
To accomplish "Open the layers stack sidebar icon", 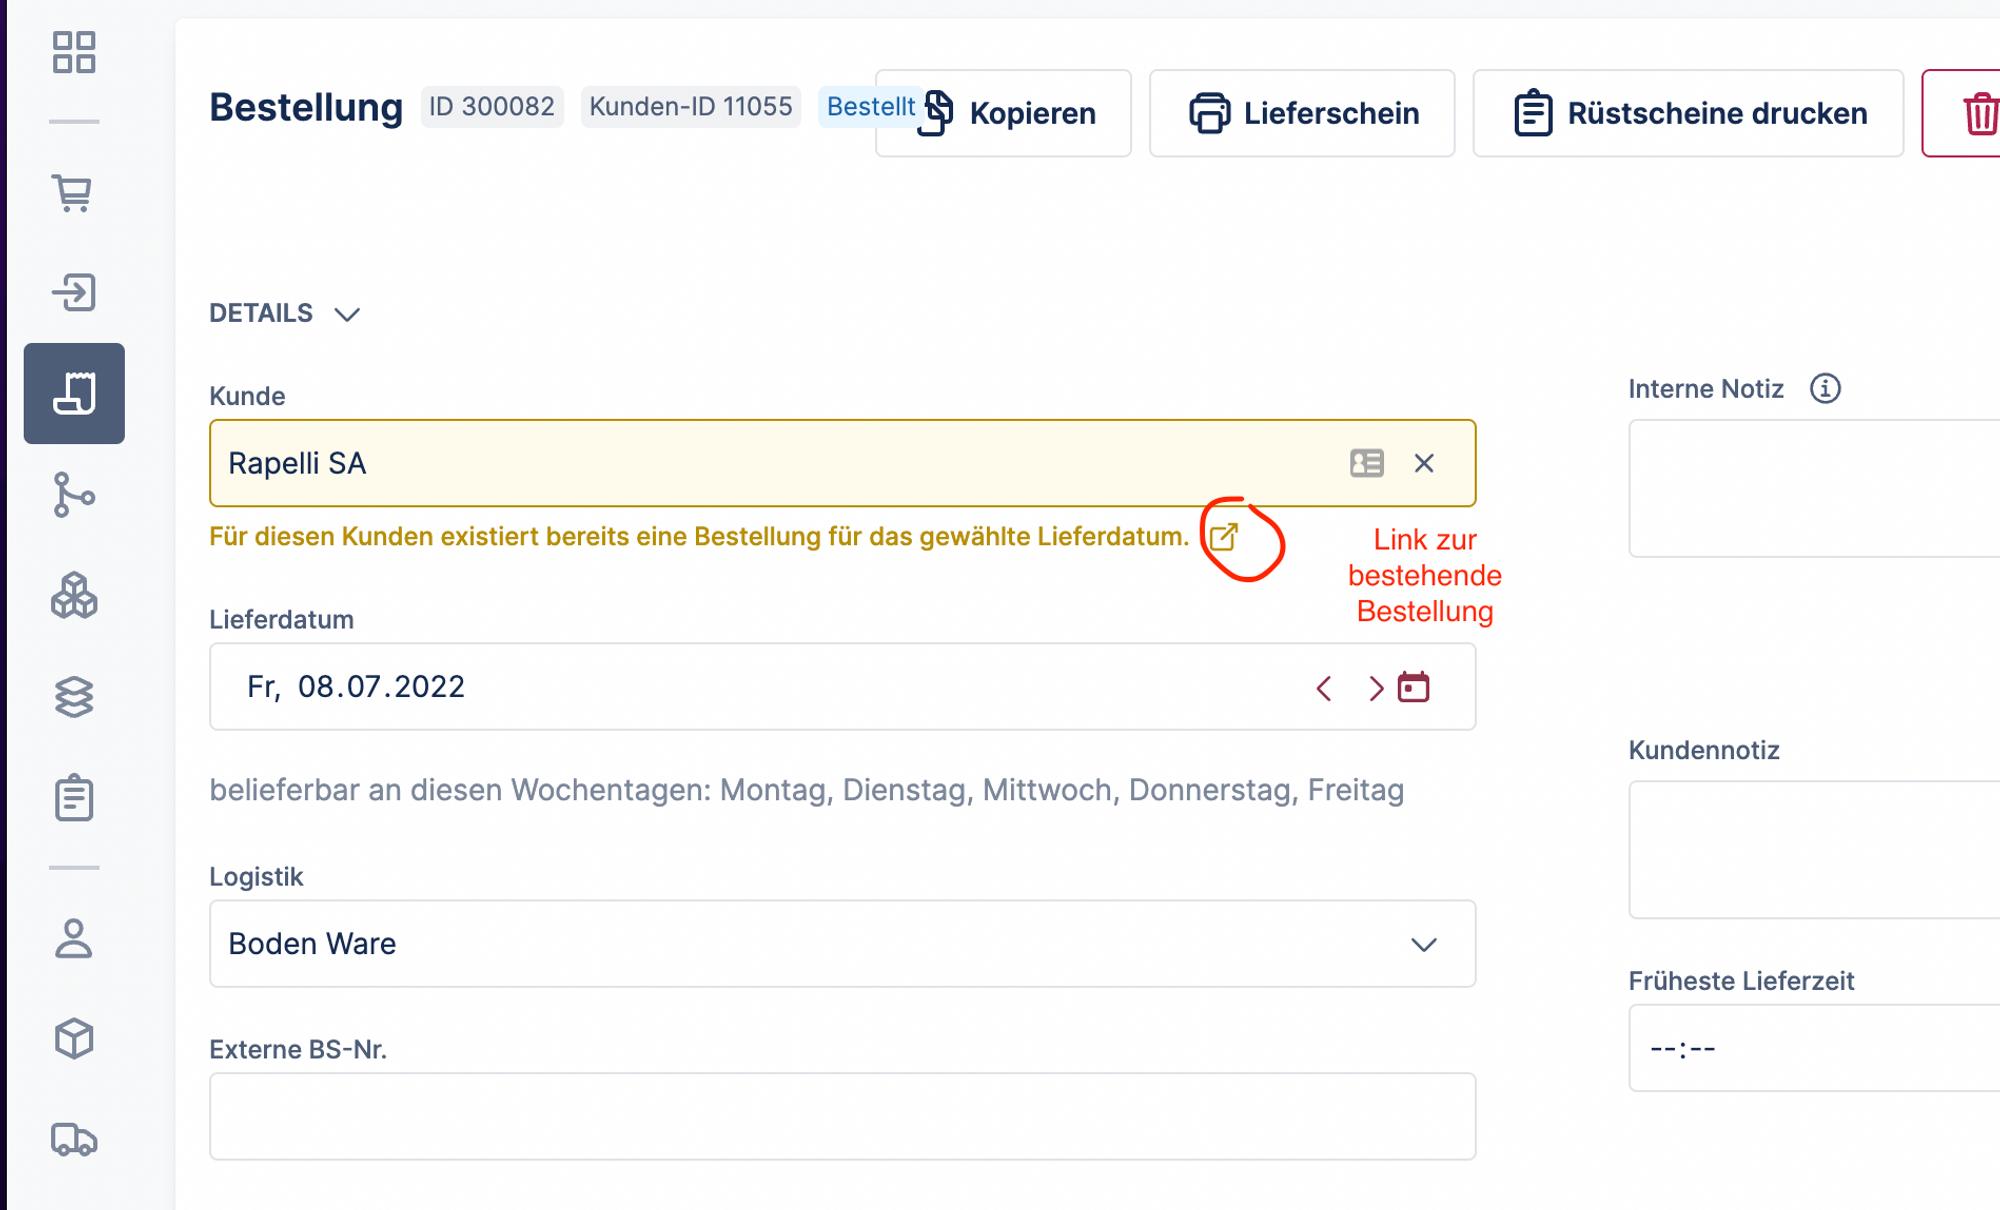I will [74, 697].
